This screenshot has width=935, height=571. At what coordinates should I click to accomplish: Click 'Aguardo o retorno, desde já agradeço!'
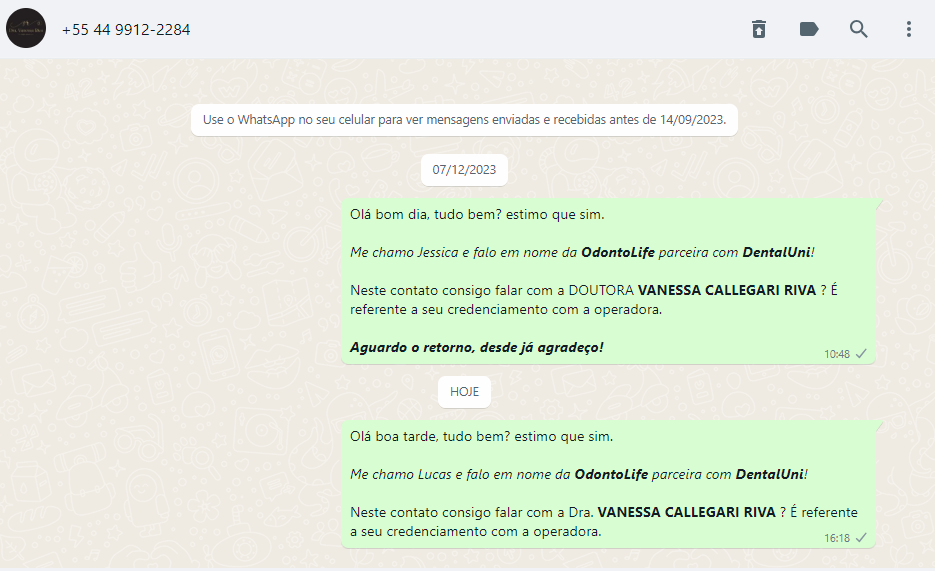pyautogui.click(x=476, y=347)
